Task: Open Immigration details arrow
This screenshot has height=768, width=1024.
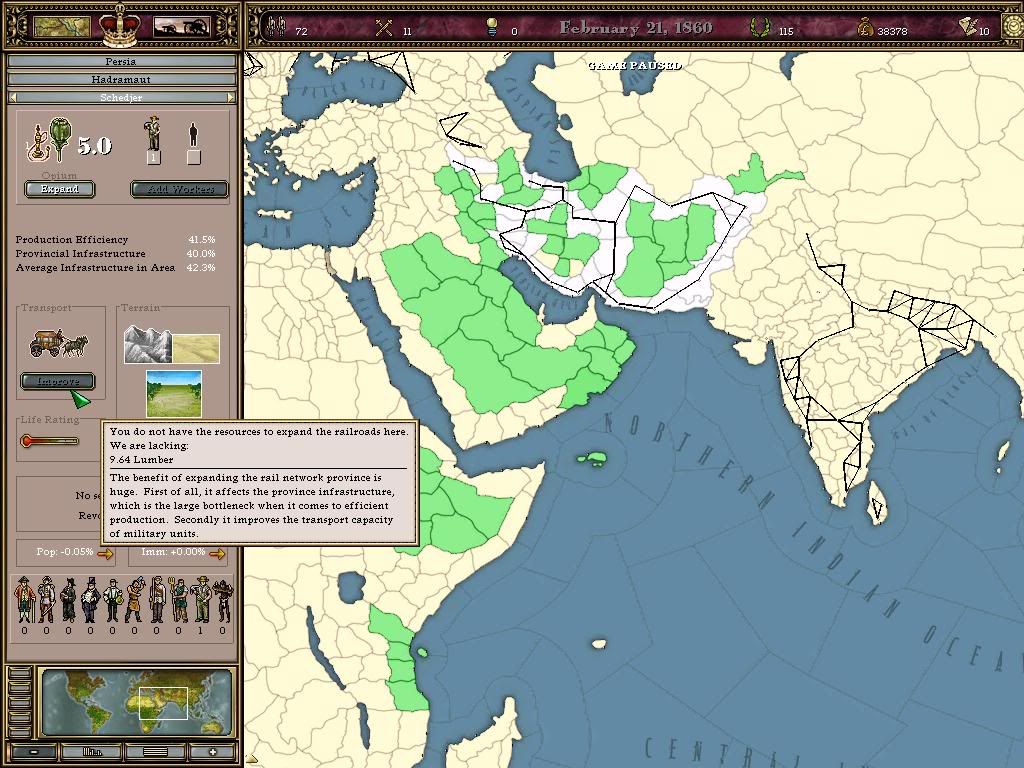Action: (x=217, y=554)
